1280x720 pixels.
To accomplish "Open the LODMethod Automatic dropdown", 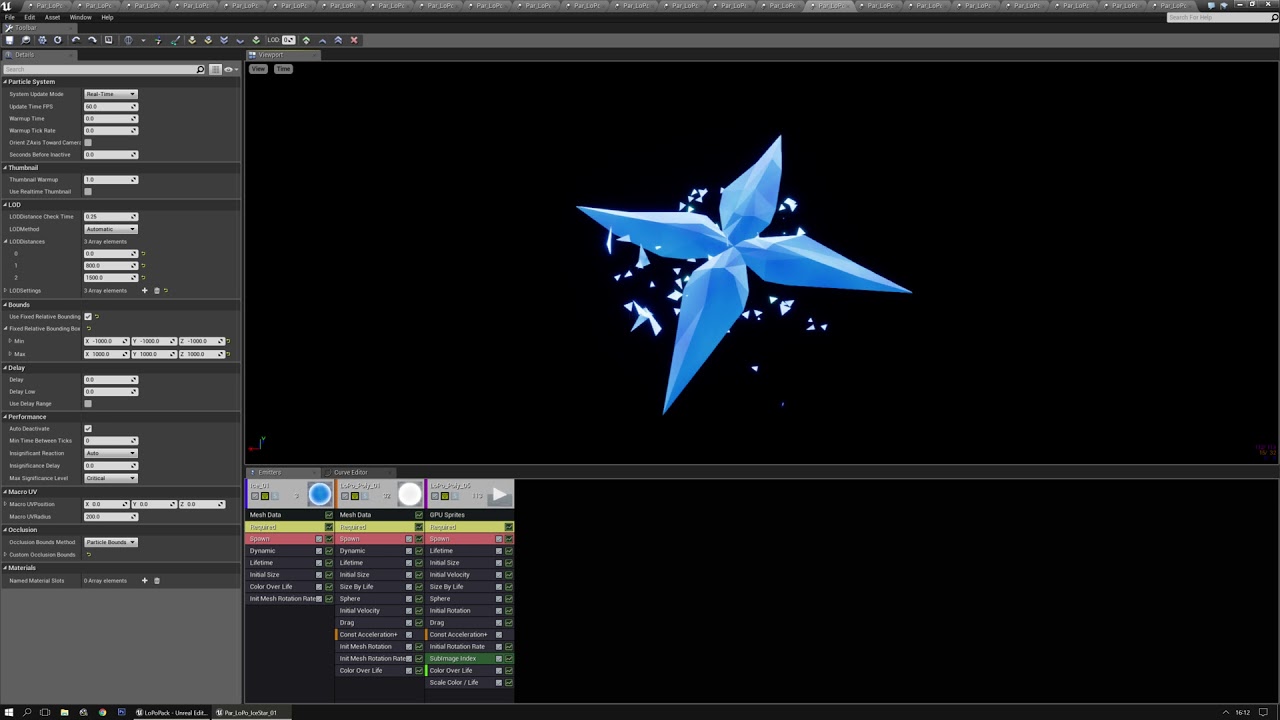I will click(111, 229).
